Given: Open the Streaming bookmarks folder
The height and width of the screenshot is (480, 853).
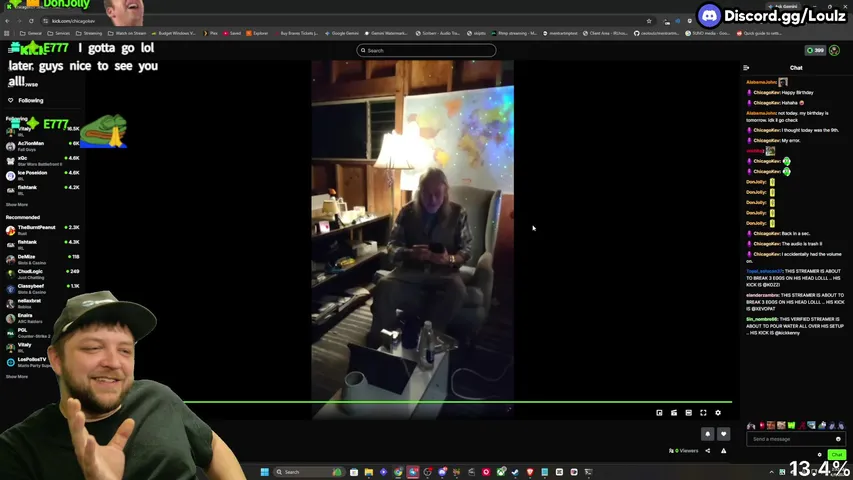Looking at the screenshot, I should point(89,33).
